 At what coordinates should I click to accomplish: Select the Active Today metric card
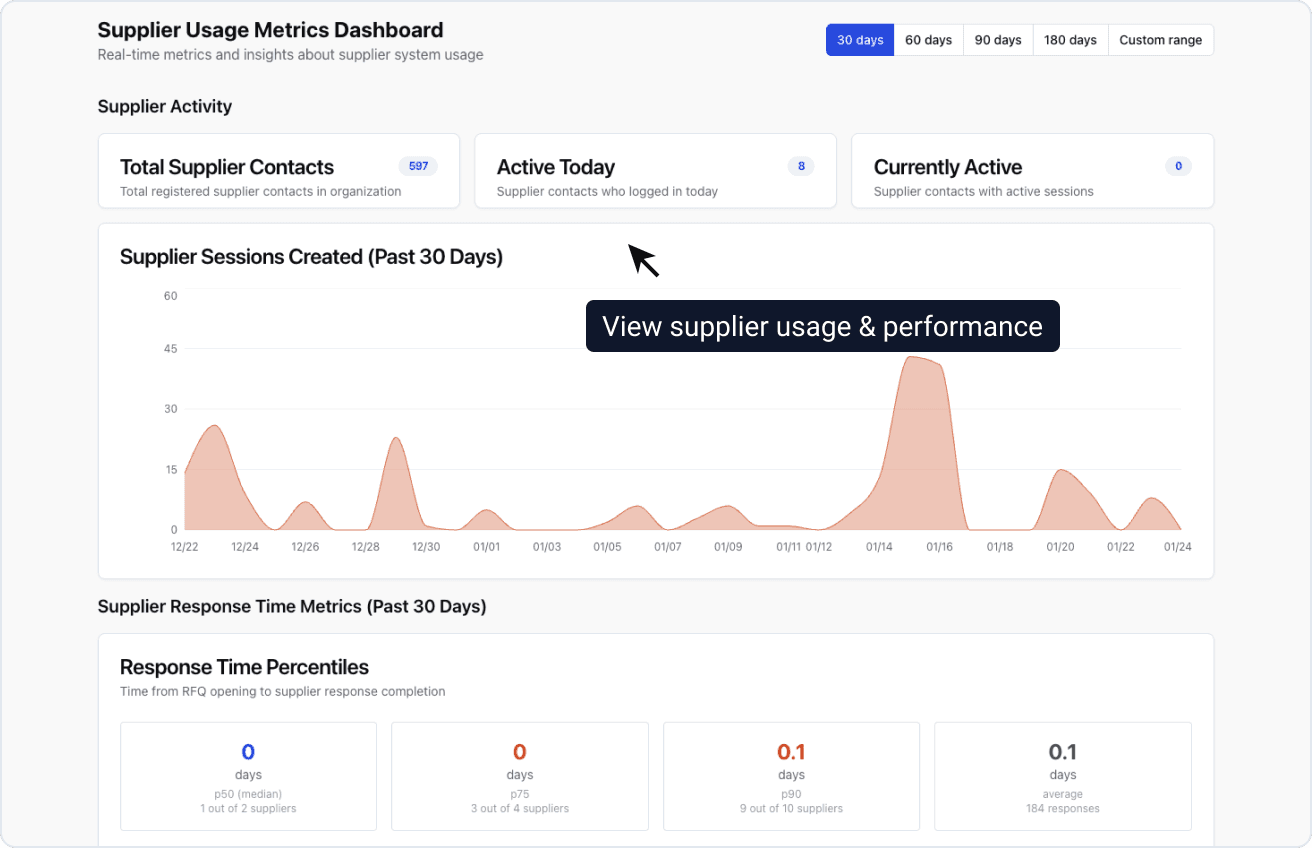[x=655, y=170]
